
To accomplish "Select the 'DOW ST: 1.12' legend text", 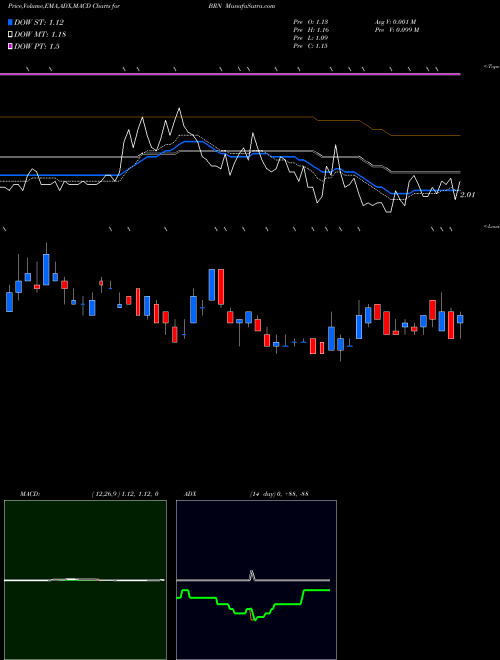I will point(39,23).
